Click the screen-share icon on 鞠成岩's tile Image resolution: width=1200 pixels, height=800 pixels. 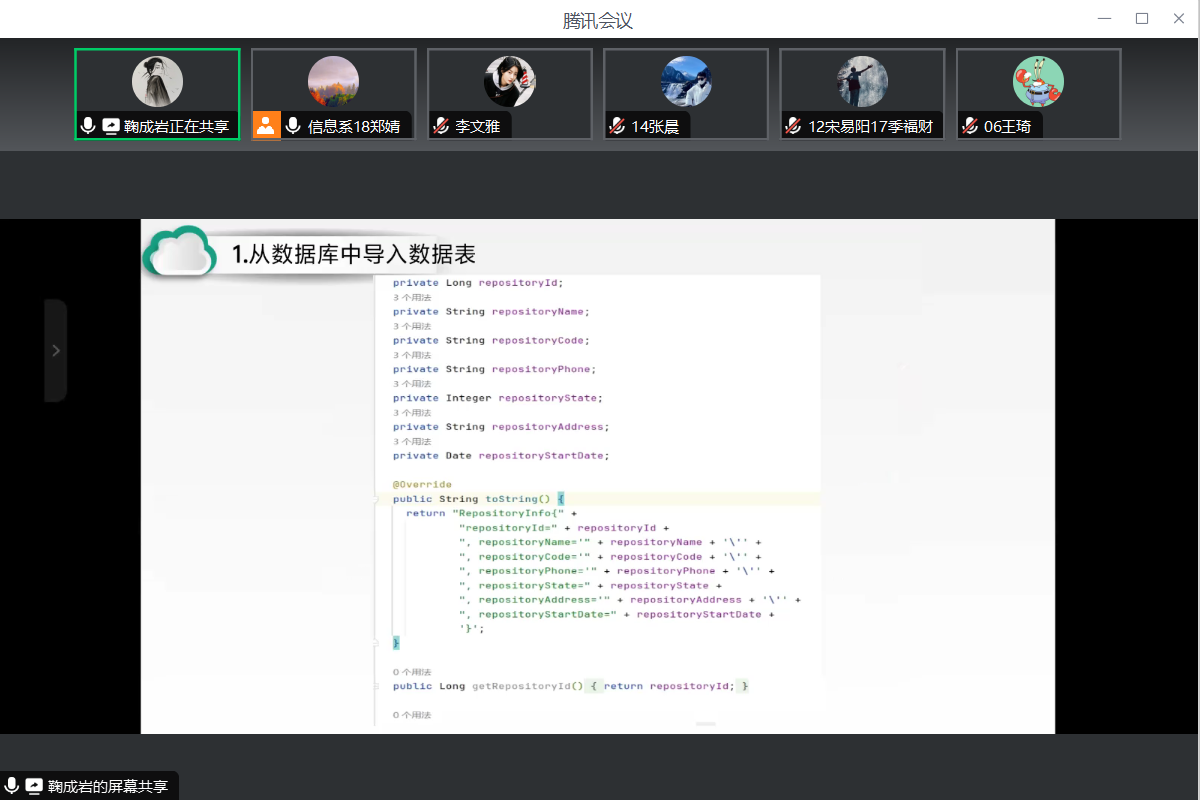click(111, 126)
